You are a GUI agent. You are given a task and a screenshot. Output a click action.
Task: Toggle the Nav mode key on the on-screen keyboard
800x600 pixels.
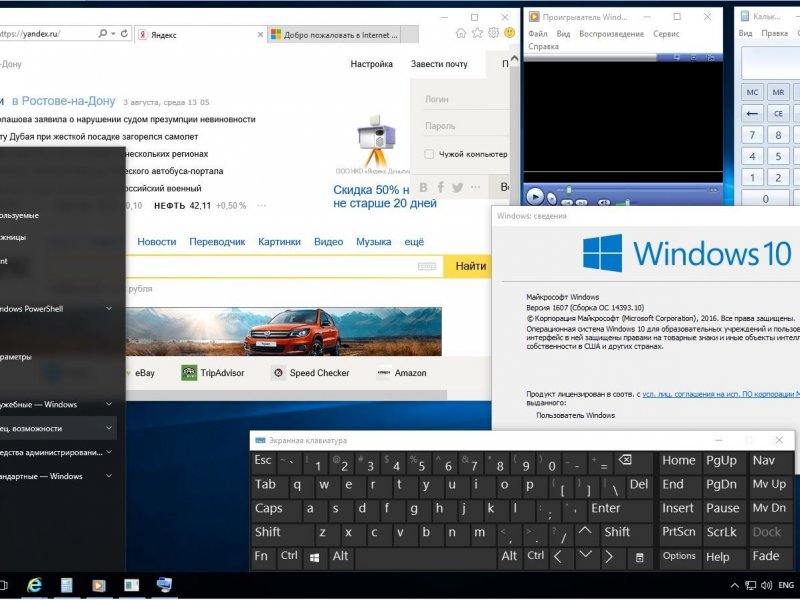pos(770,461)
